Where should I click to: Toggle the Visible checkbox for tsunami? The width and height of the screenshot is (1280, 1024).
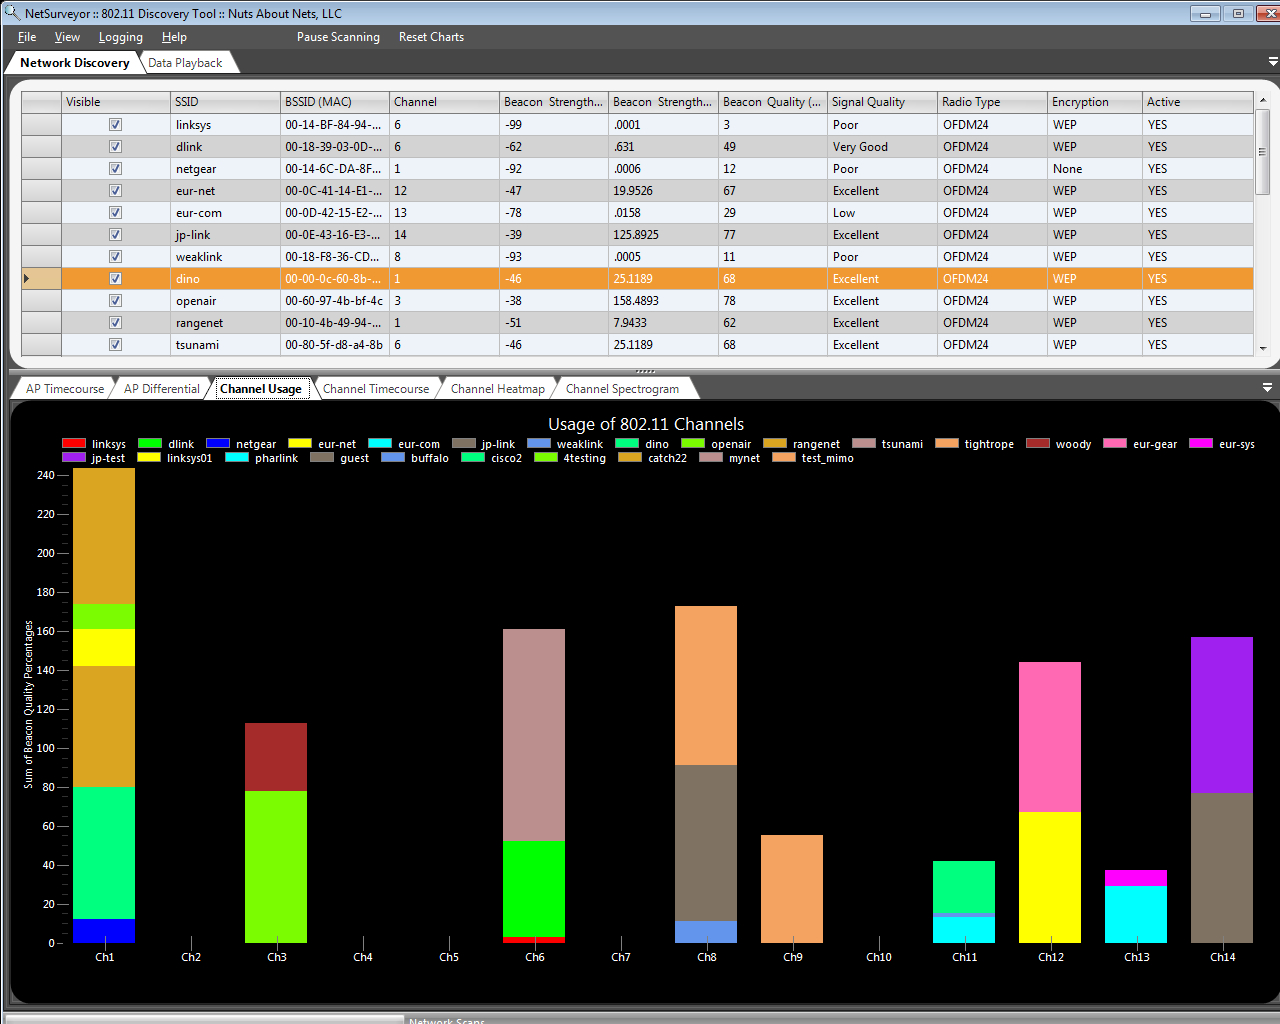coord(115,345)
